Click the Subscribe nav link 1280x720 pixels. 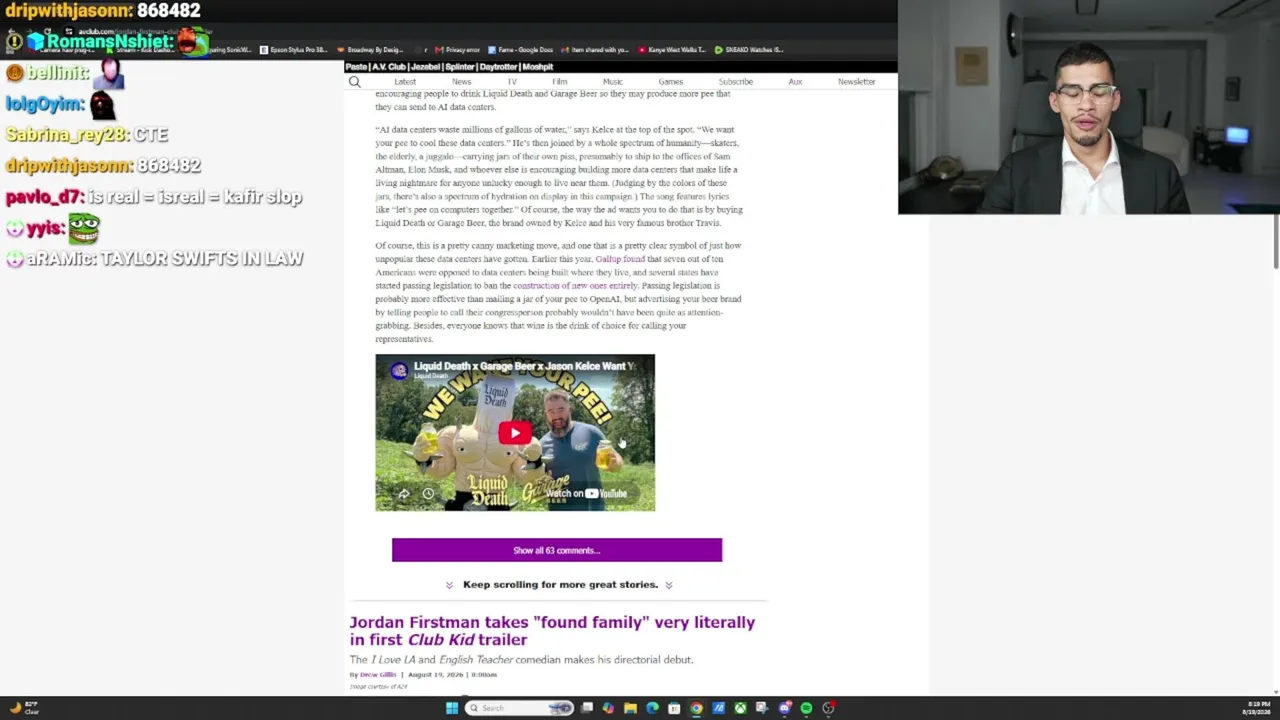click(735, 82)
